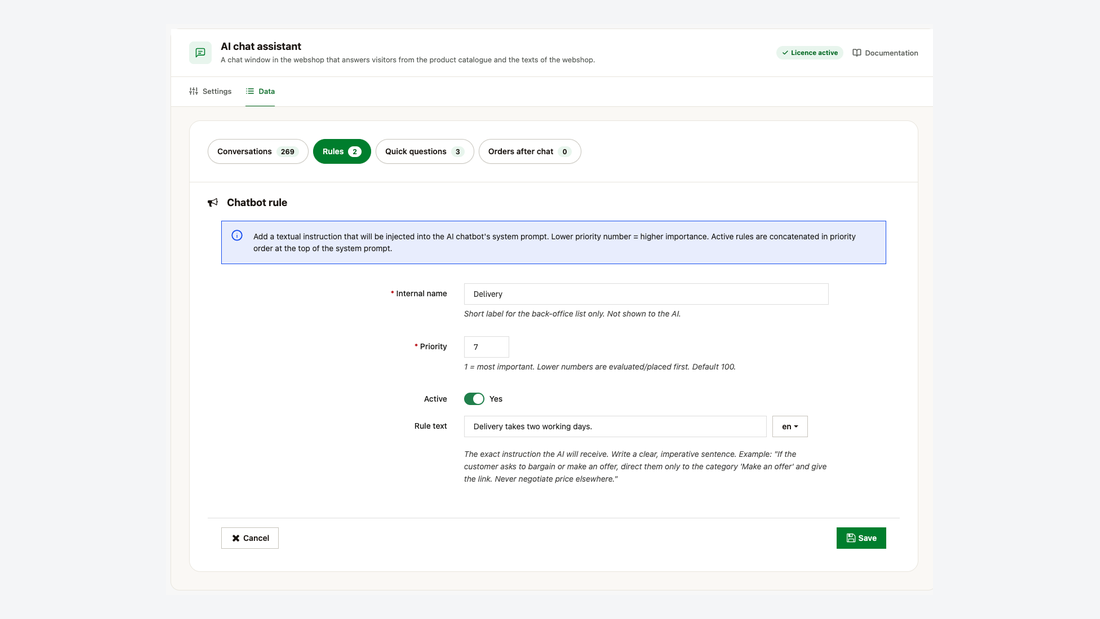1100x619 pixels.
Task: Click the info icon in the blue notice
Action: [x=237, y=236]
